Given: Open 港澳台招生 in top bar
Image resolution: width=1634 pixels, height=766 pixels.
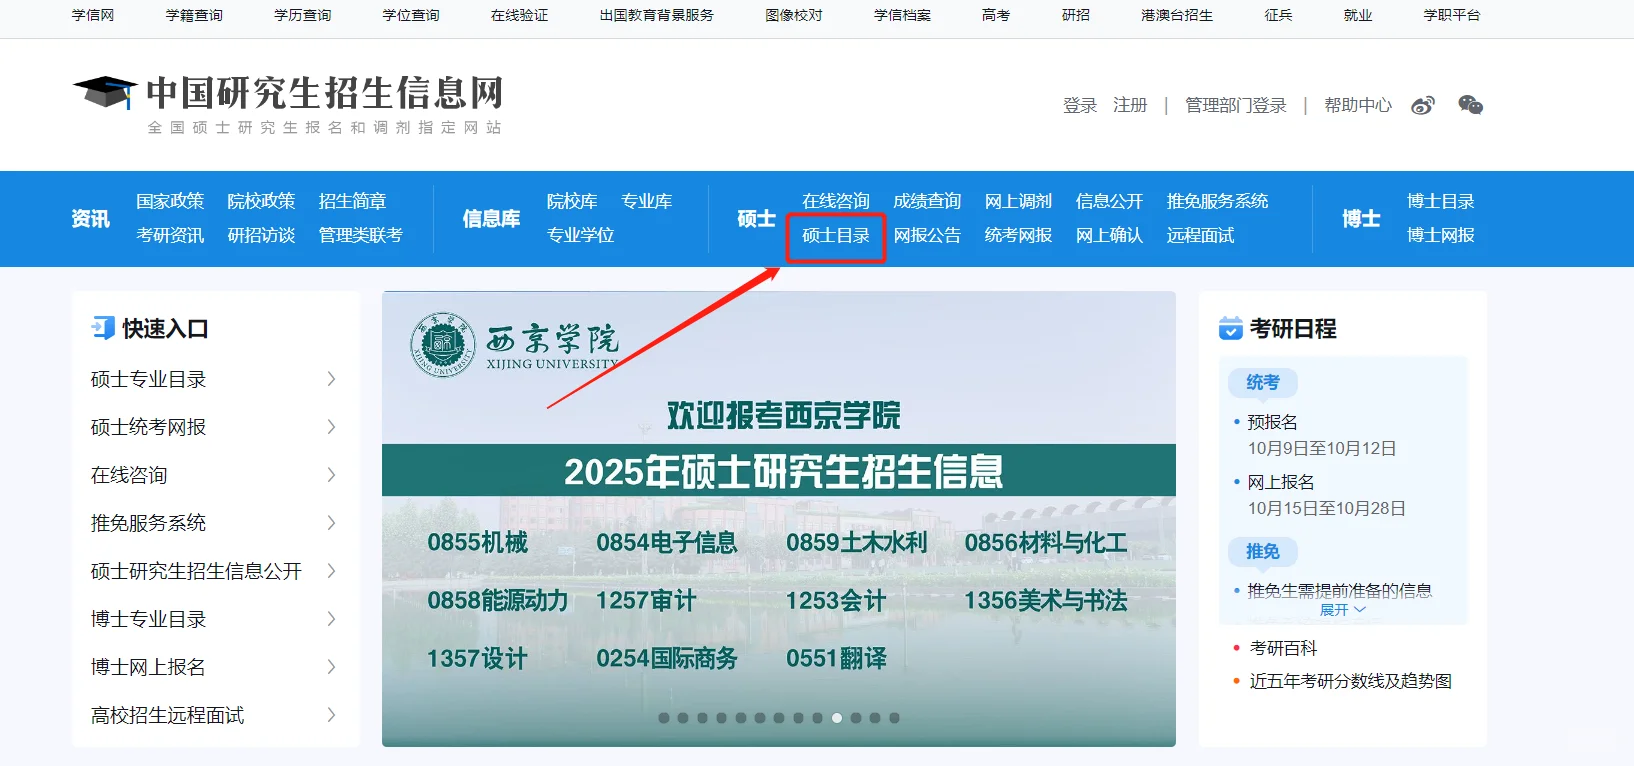Looking at the screenshot, I should pyautogui.click(x=1177, y=15).
